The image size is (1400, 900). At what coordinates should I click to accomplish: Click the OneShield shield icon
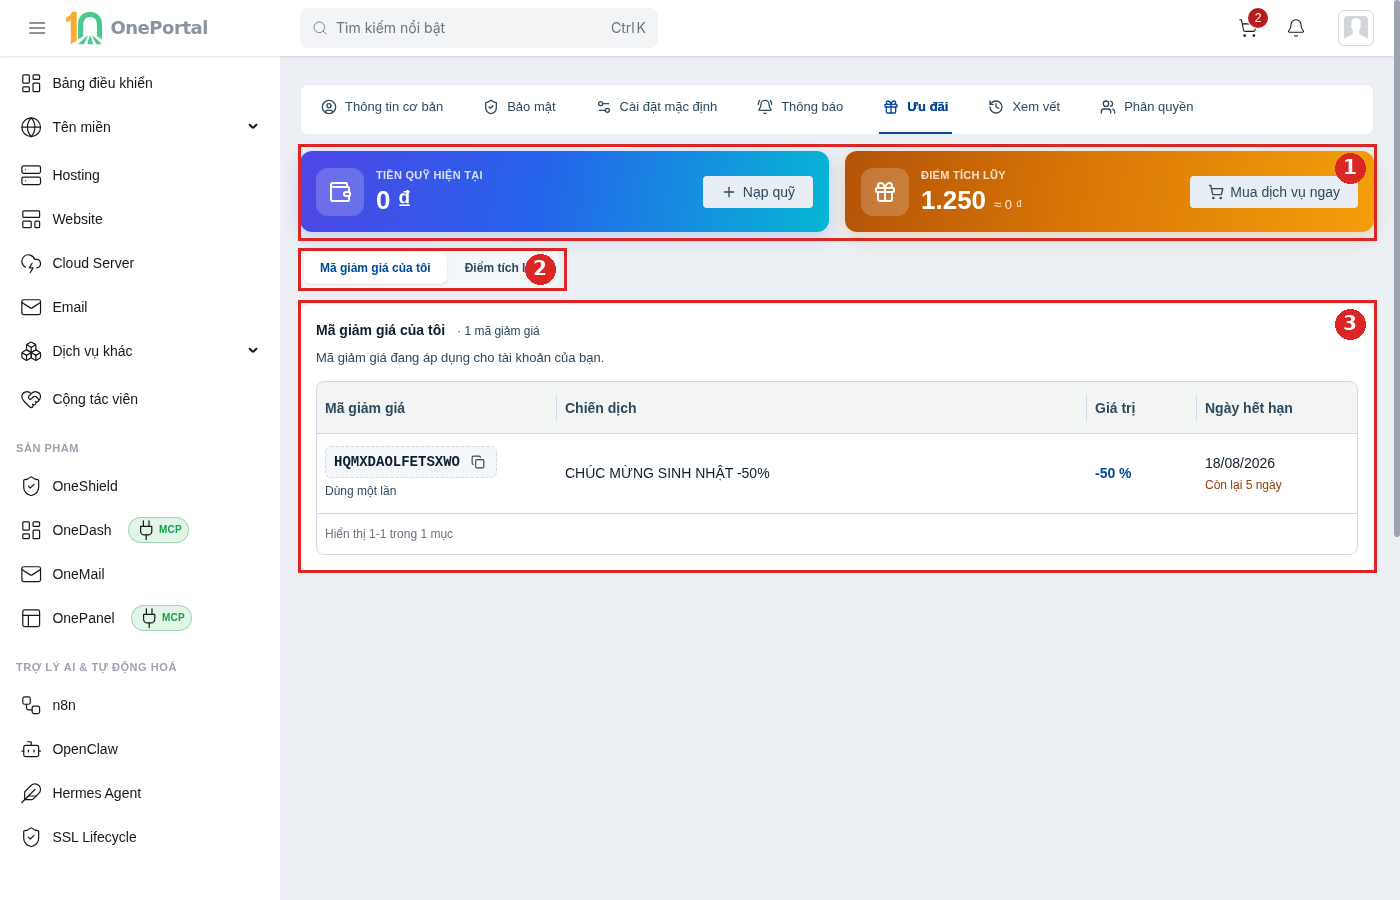tap(31, 486)
